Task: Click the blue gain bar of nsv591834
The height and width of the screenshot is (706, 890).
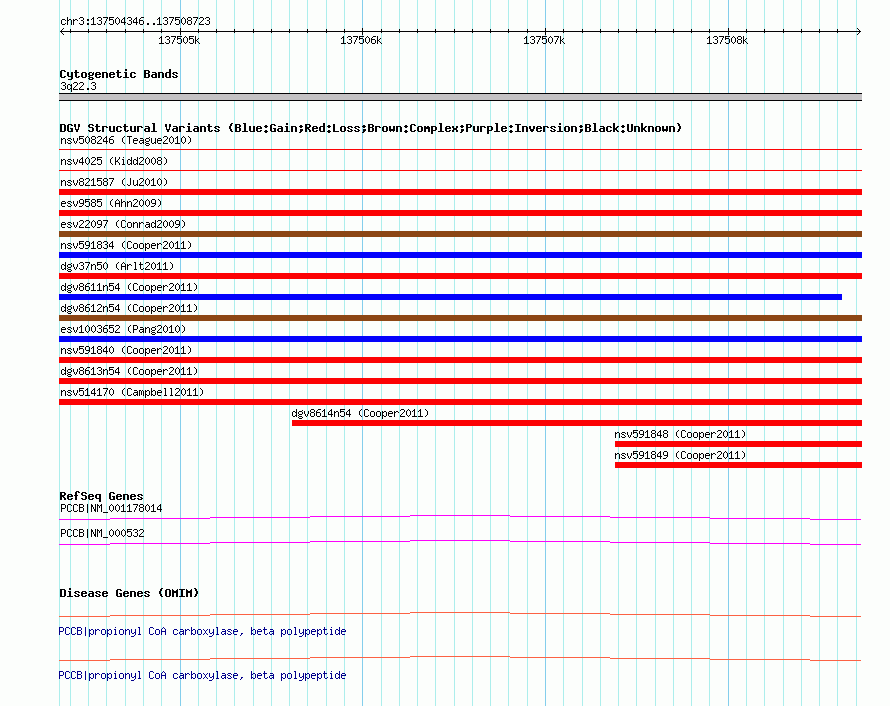Action: (x=460, y=255)
